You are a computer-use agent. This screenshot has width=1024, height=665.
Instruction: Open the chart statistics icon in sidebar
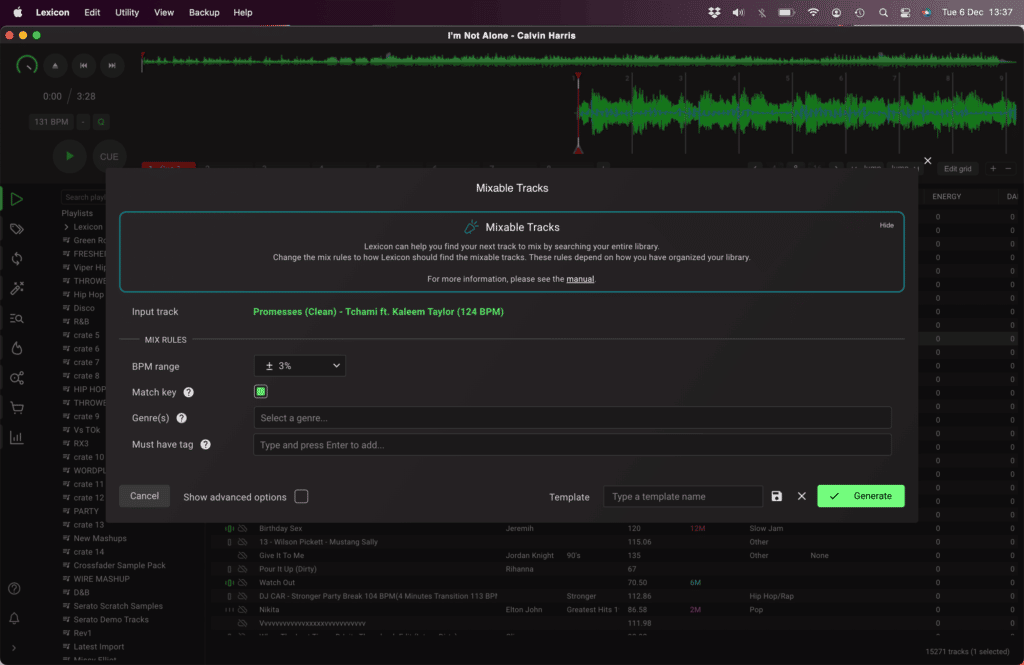[17, 438]
